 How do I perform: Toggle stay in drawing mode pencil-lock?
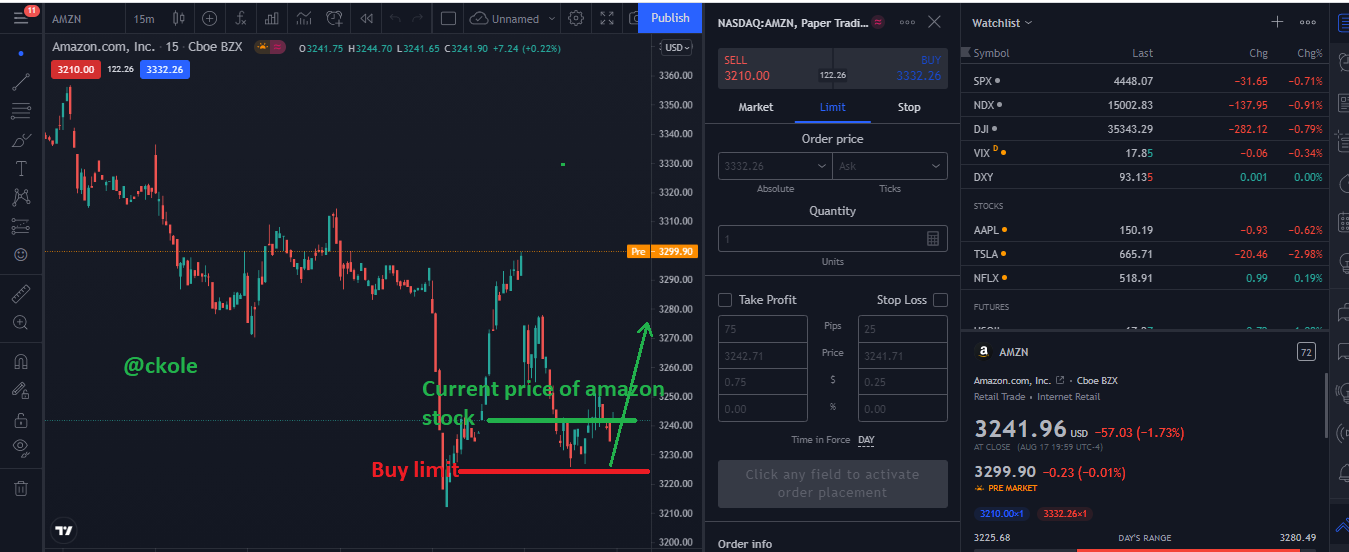click(x=21, y=391)
